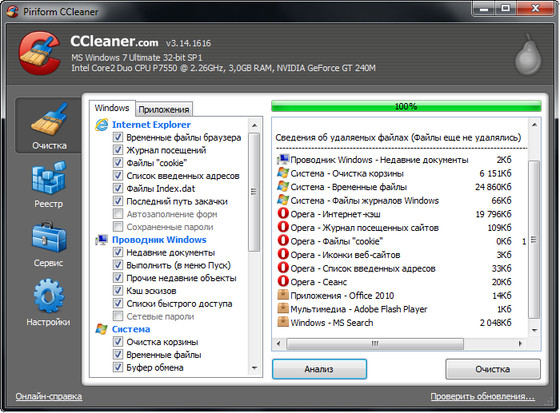
Task: Click the results vertical scrollbar thumb
Action: (x=534, y=239)
